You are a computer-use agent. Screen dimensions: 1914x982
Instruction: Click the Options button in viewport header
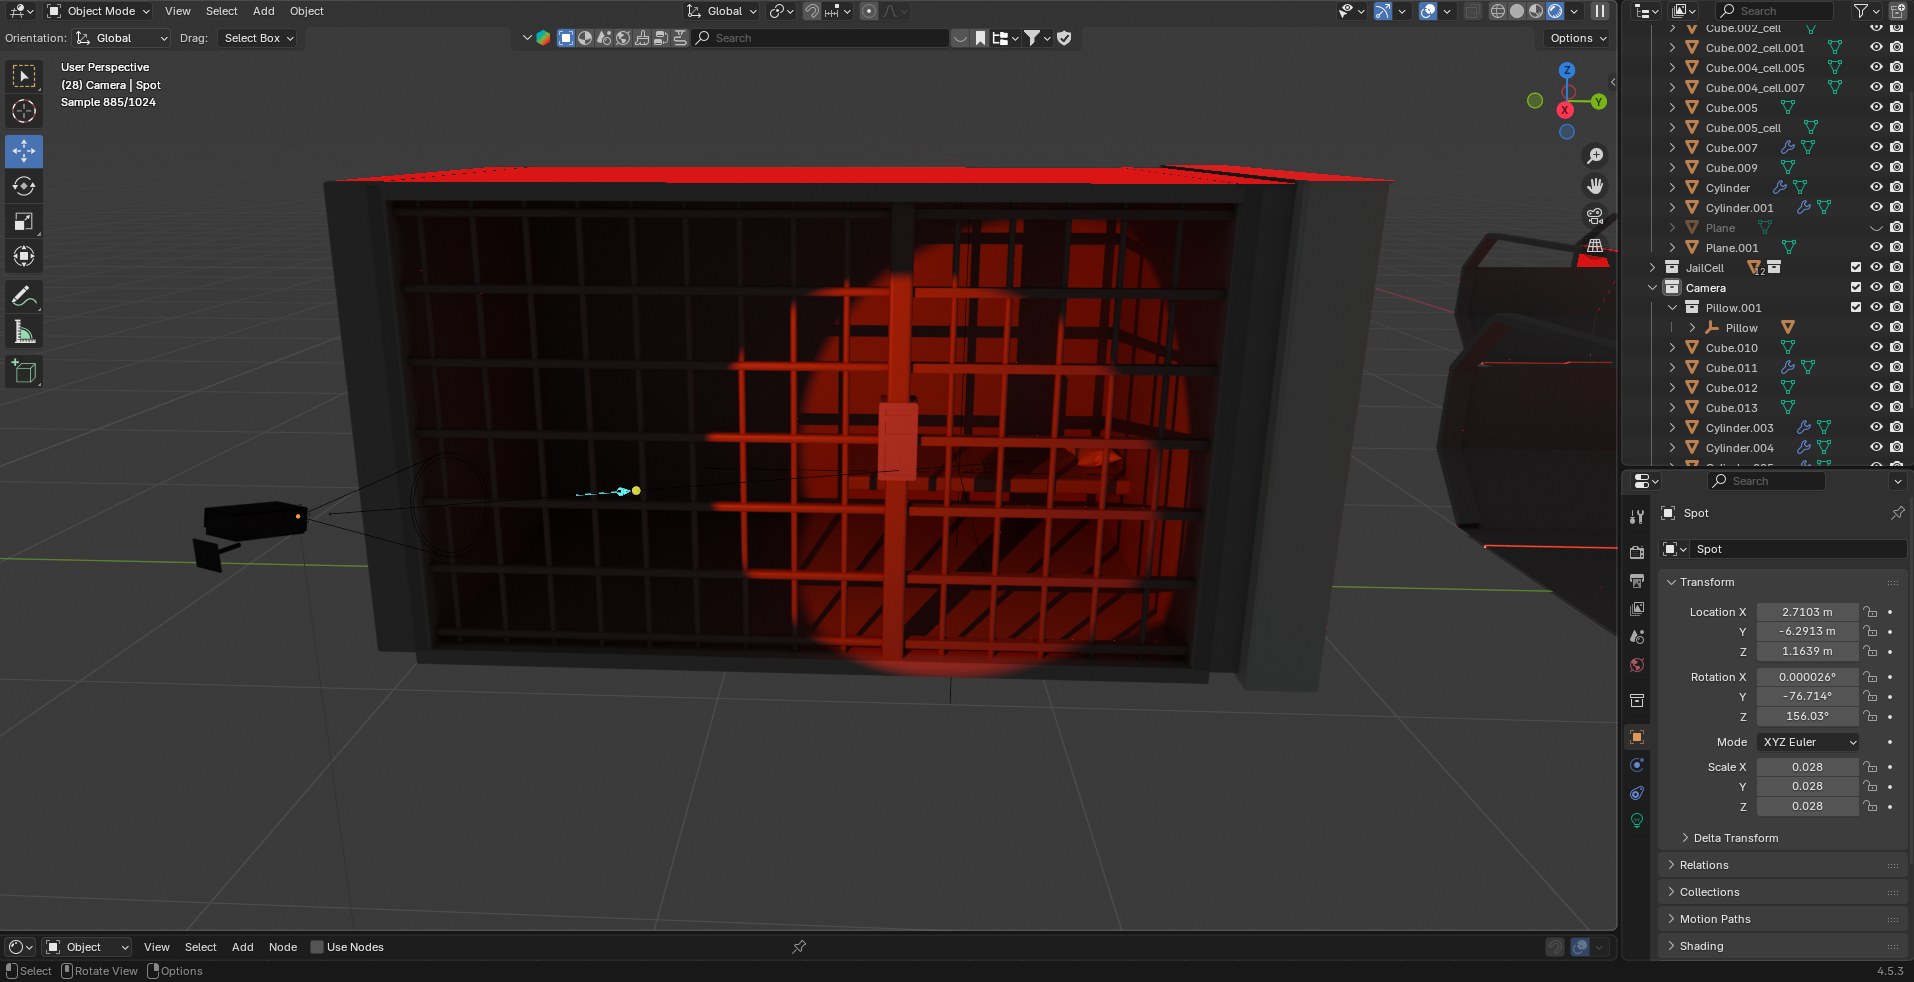tap(1578, 38)
